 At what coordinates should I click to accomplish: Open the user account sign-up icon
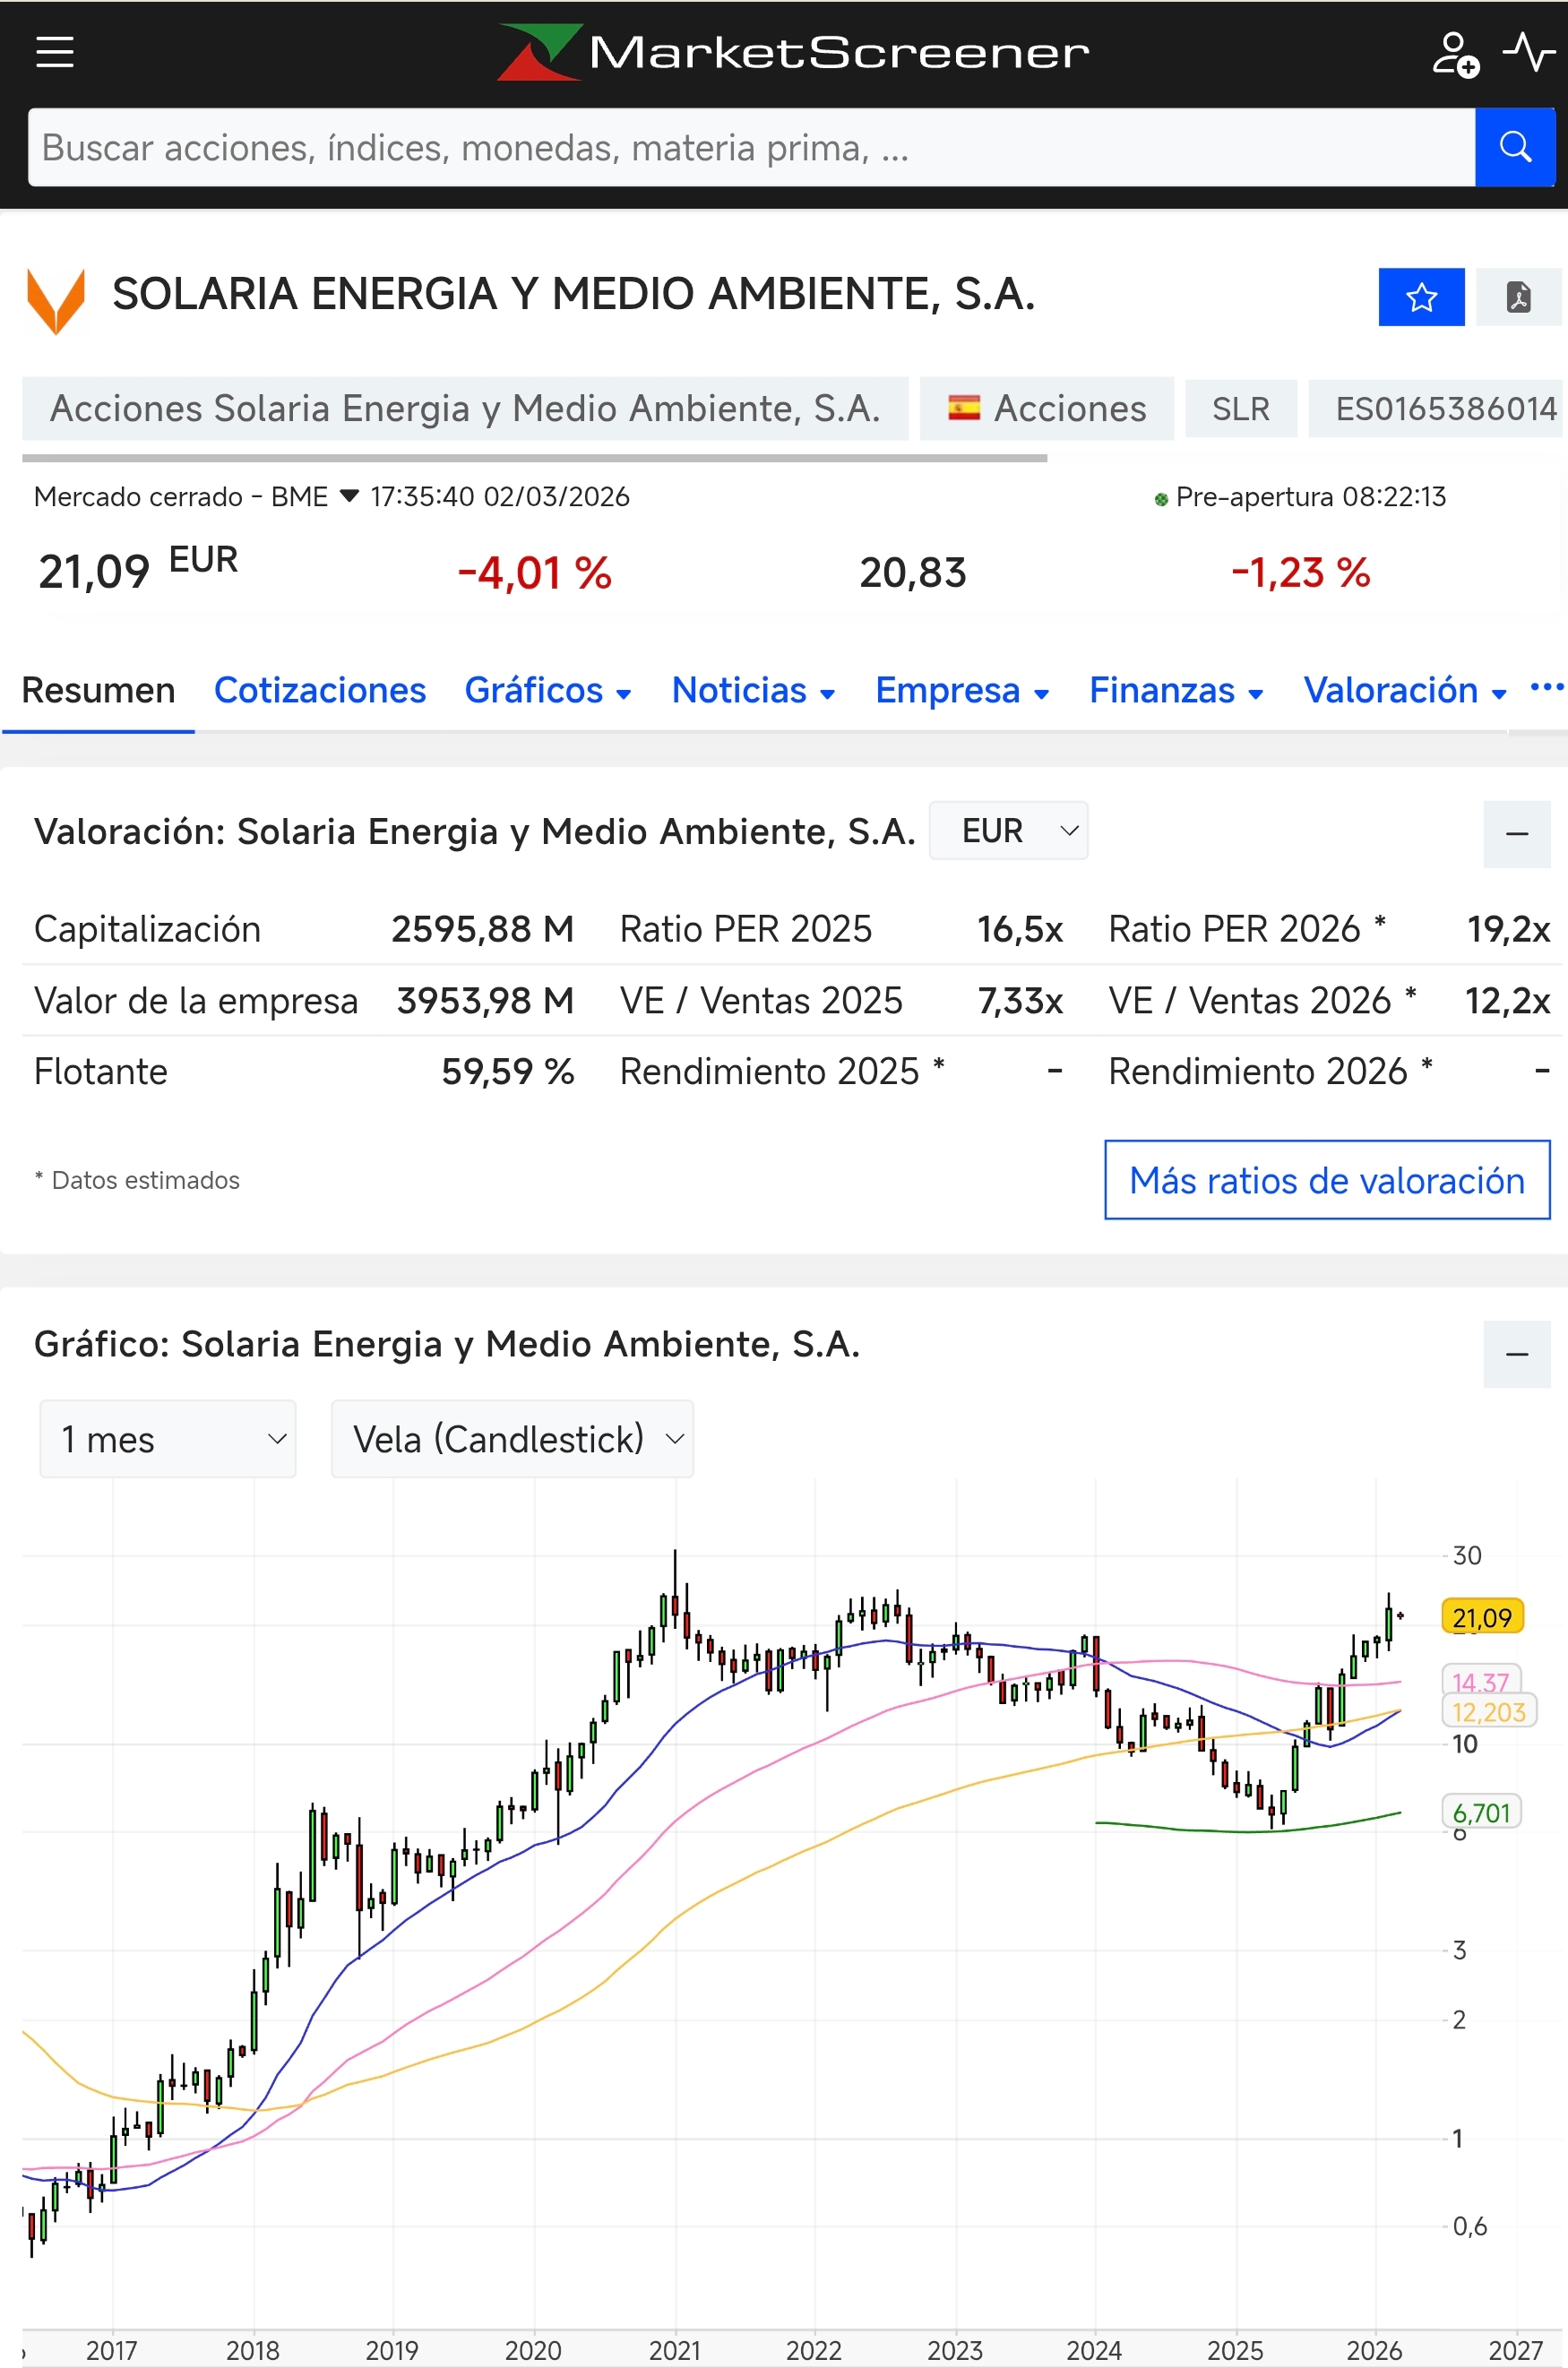(1455, 53)
